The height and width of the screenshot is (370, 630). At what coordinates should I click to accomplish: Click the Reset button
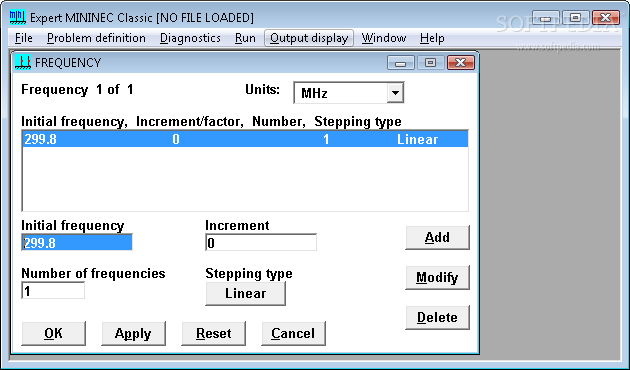pos(213,333)
